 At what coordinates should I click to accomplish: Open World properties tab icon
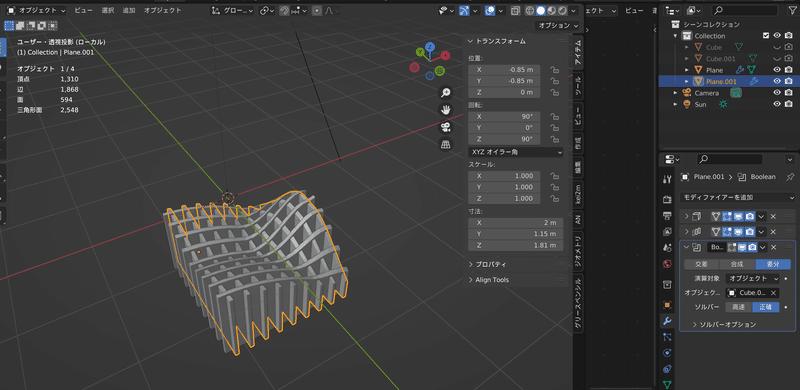click(667, 264)
